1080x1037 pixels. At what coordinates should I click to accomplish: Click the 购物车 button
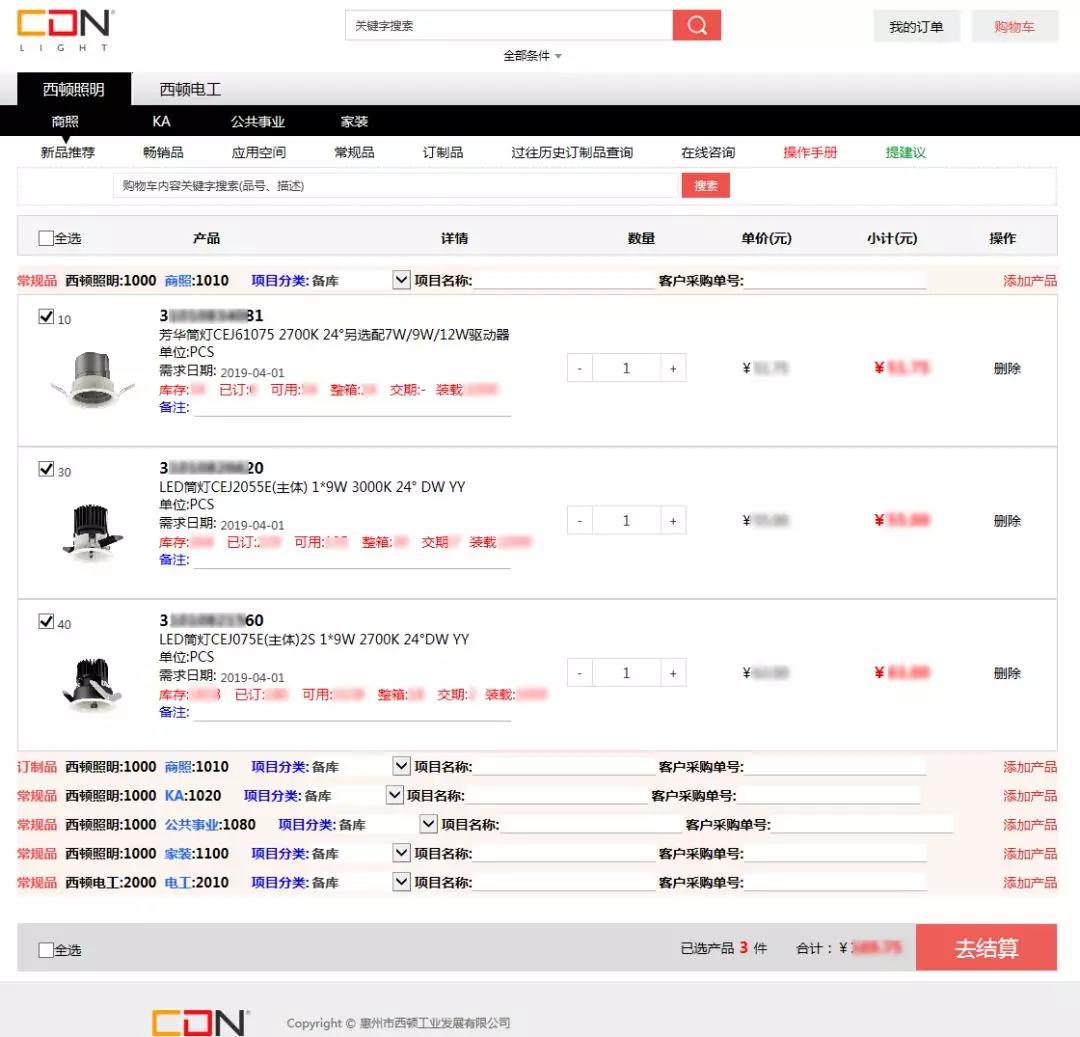[1015, 27]
